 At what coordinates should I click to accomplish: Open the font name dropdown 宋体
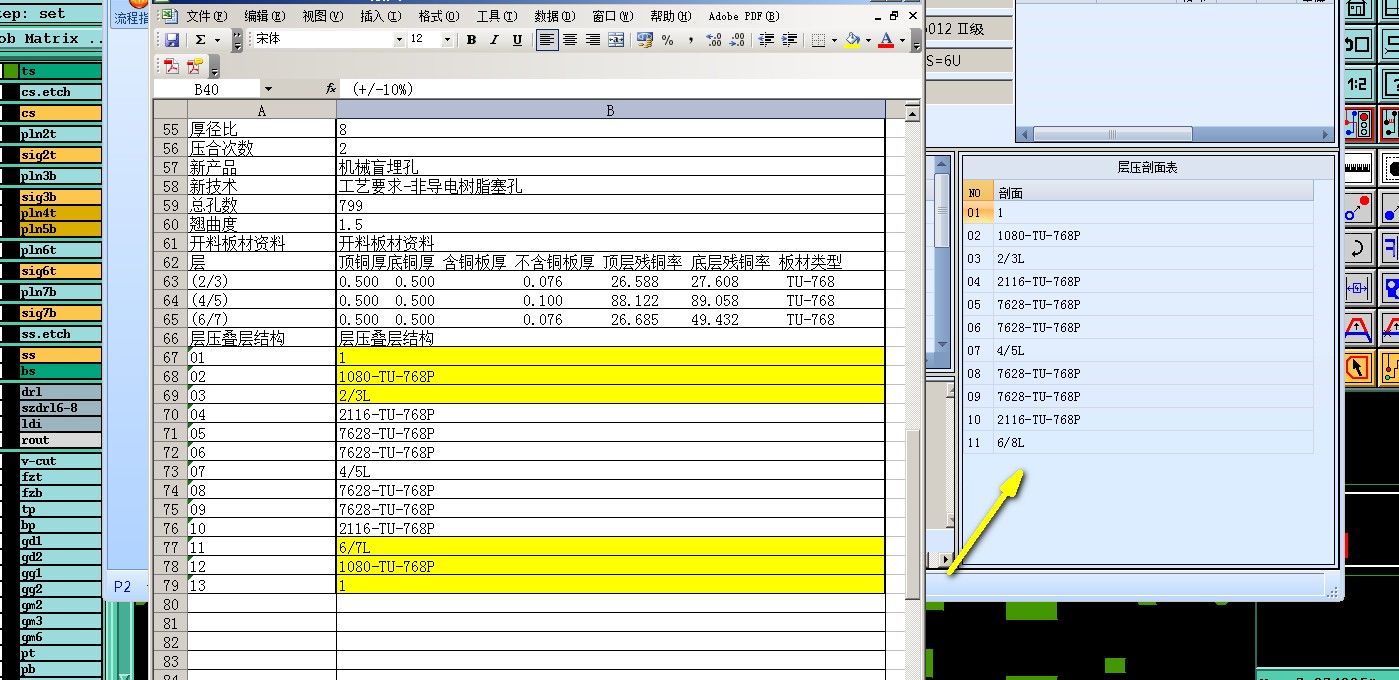[x=399, y=40]
